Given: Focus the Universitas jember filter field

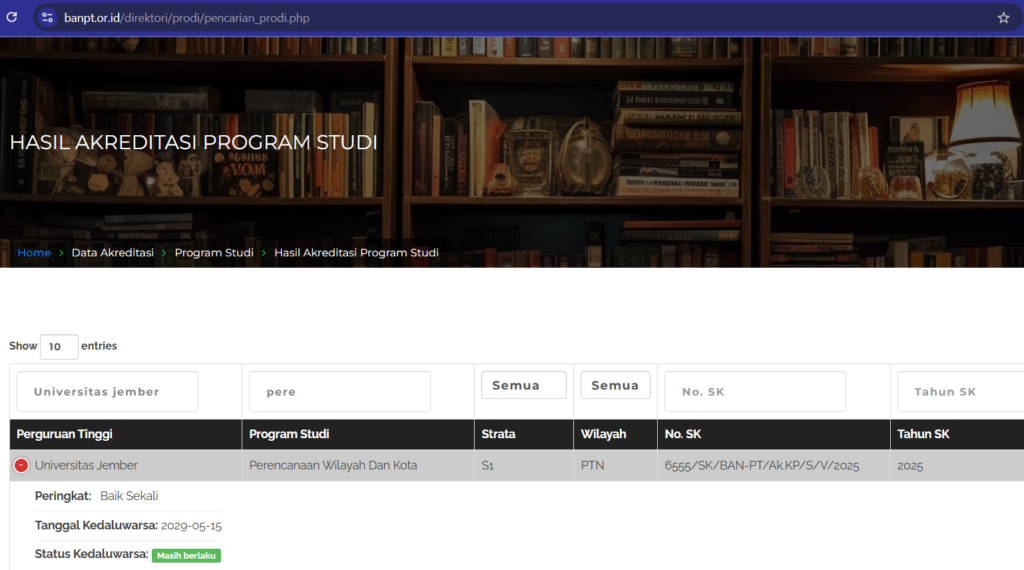Looking at the screenshot, I should 107,391.
